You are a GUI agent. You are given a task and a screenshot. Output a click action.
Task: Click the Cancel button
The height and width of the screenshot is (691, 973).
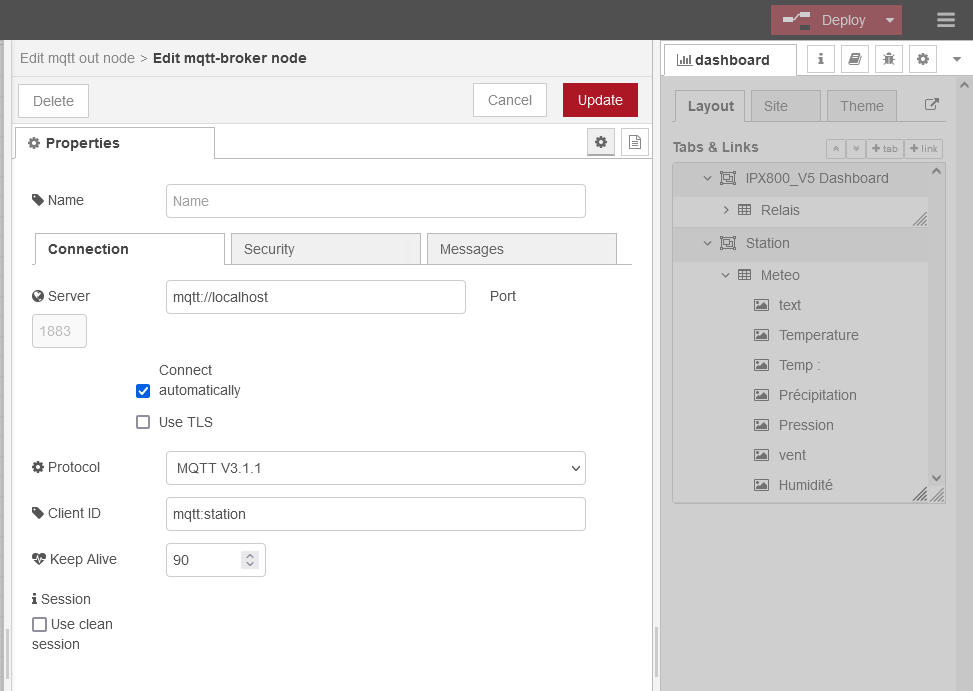pyautogui.click(x=510, y=100)
